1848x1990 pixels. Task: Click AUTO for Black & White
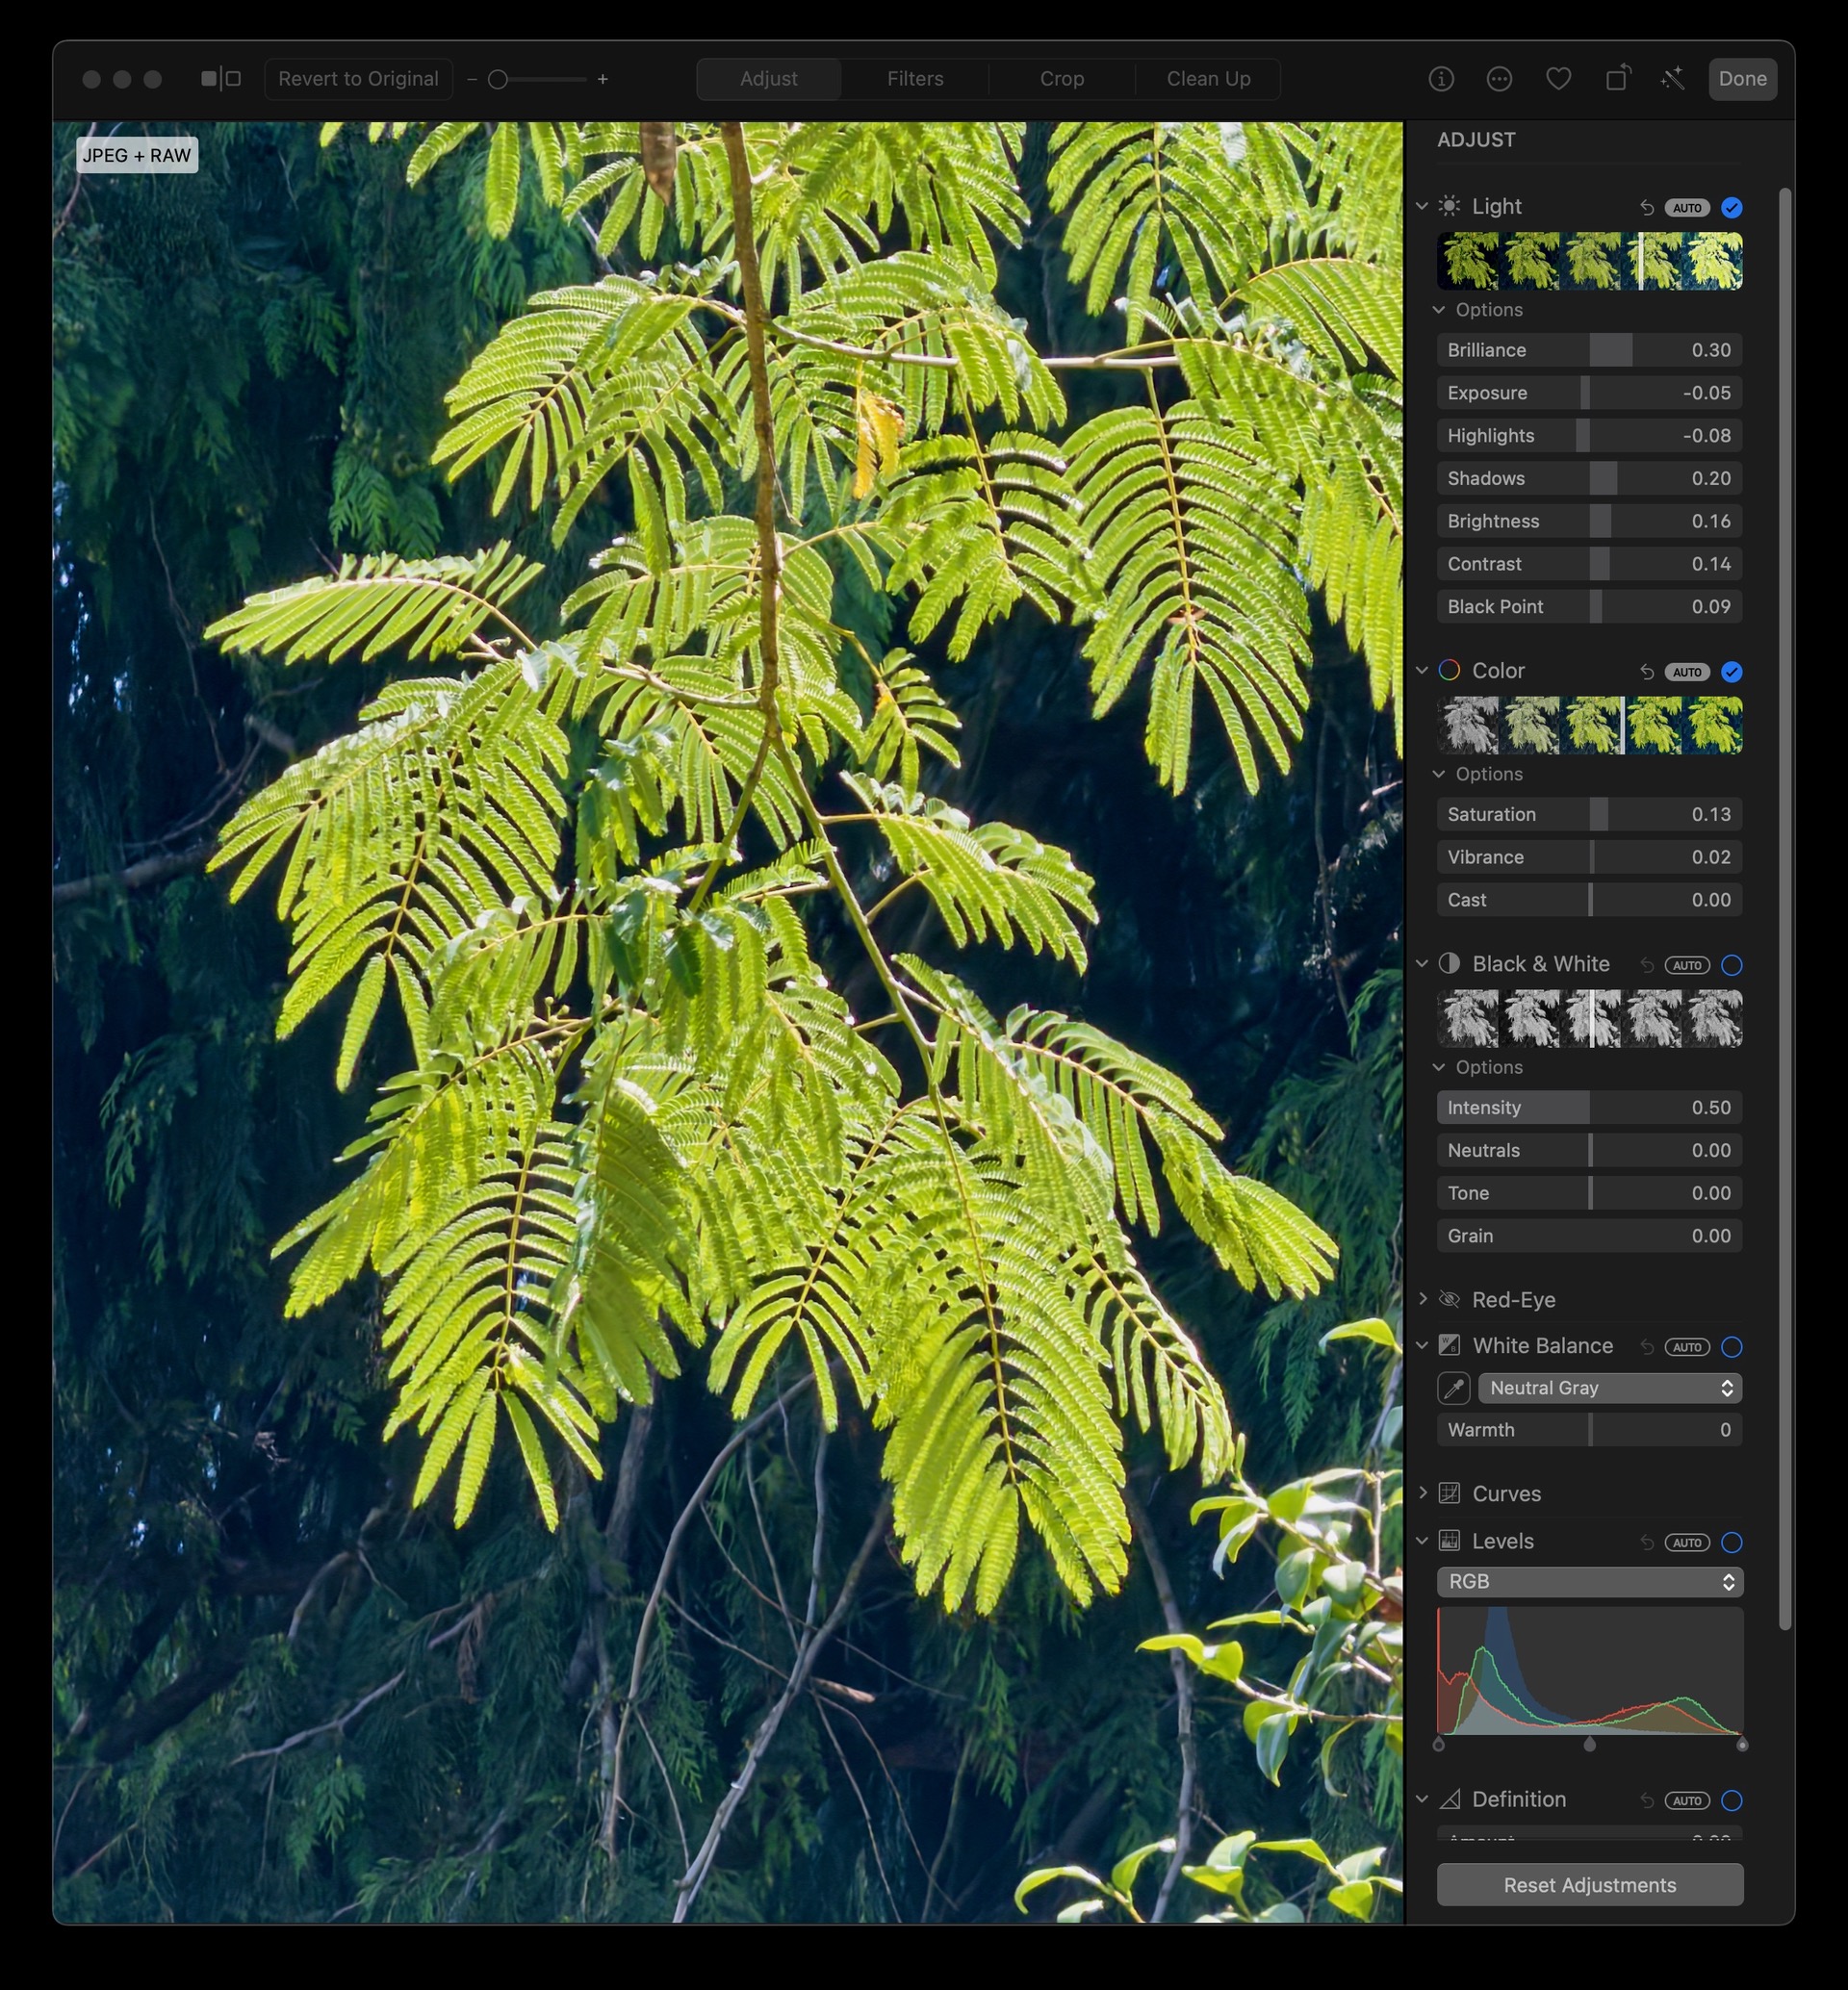click(1687, 965)
